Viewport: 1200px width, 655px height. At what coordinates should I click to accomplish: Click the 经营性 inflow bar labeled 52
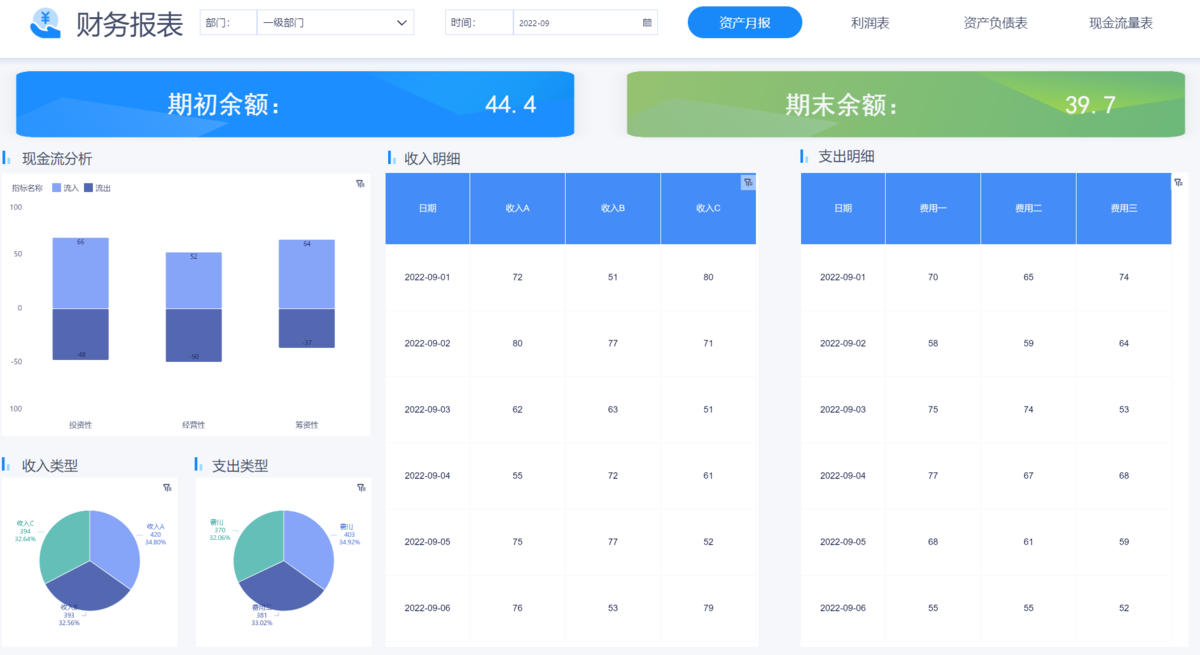click(x=194, y=280)
